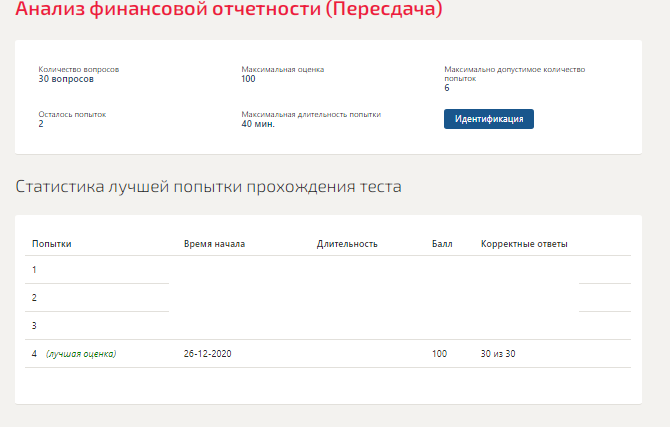Click the "Максимальная оценка" label

[x=283, y=69]
